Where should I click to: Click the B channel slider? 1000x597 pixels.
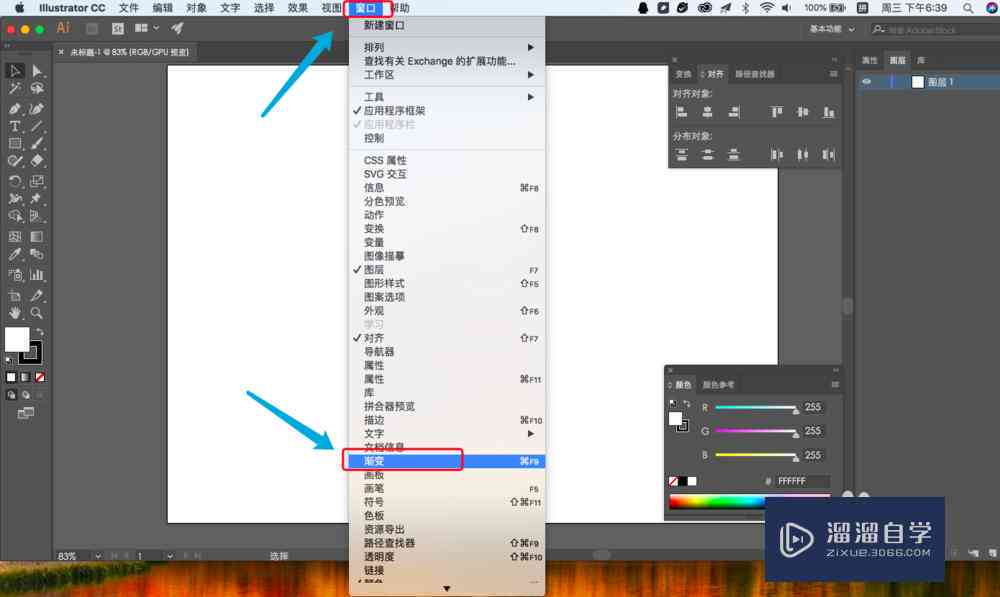click(756, 455)
